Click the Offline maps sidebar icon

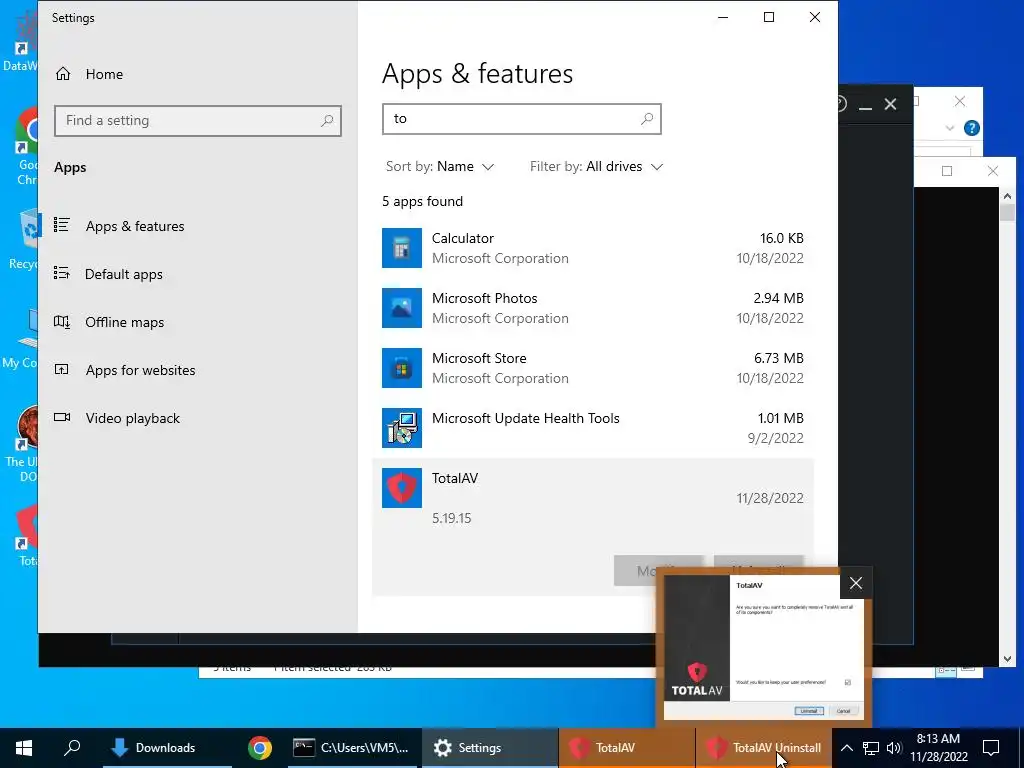pyautogui.click(x=61, y=322)
